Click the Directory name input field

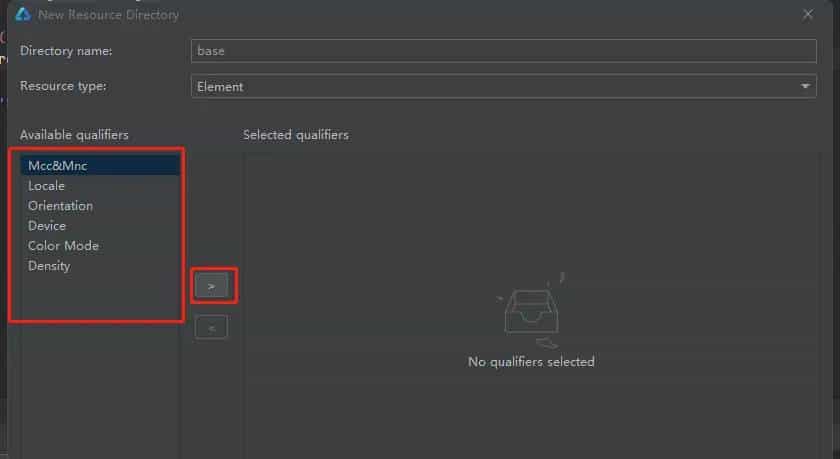pyautogui.click(x=504, y=51)
